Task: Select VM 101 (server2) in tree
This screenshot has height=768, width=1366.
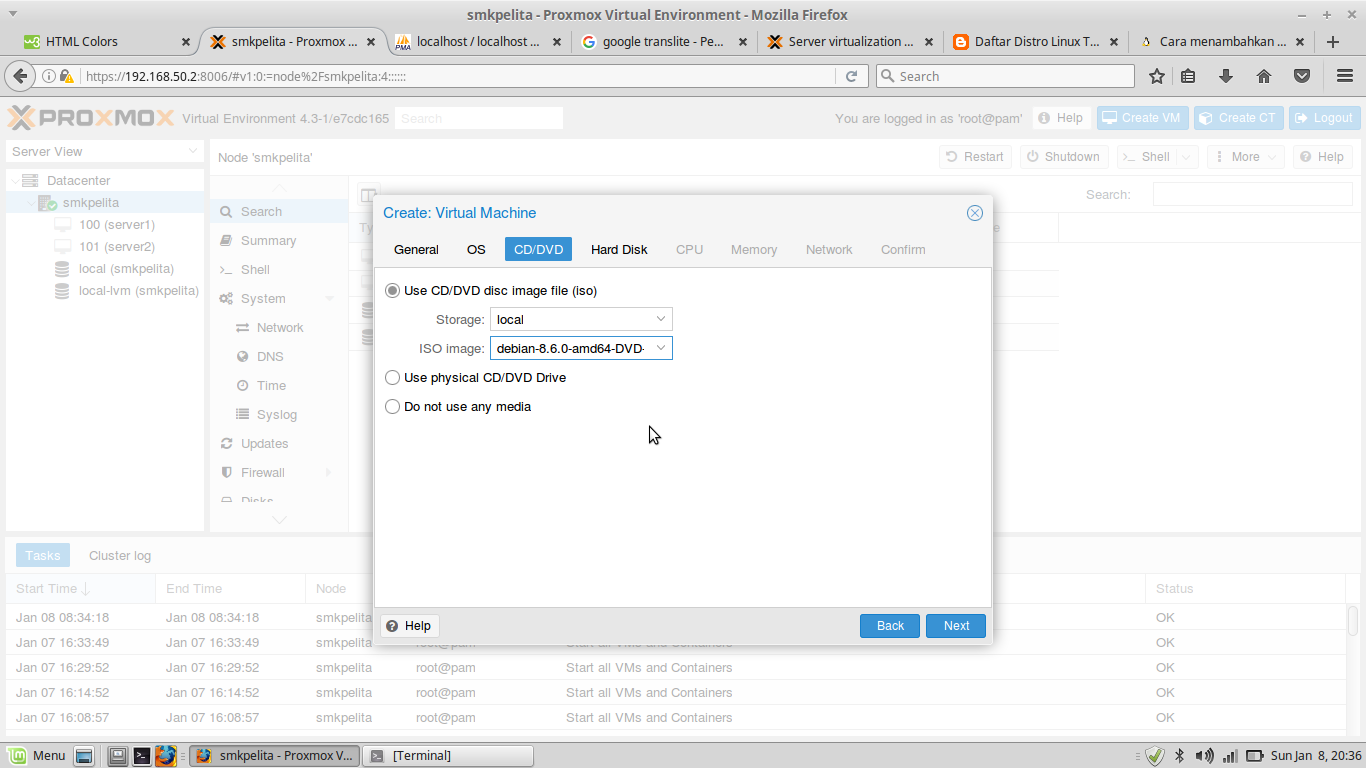Action: (116, 247)
